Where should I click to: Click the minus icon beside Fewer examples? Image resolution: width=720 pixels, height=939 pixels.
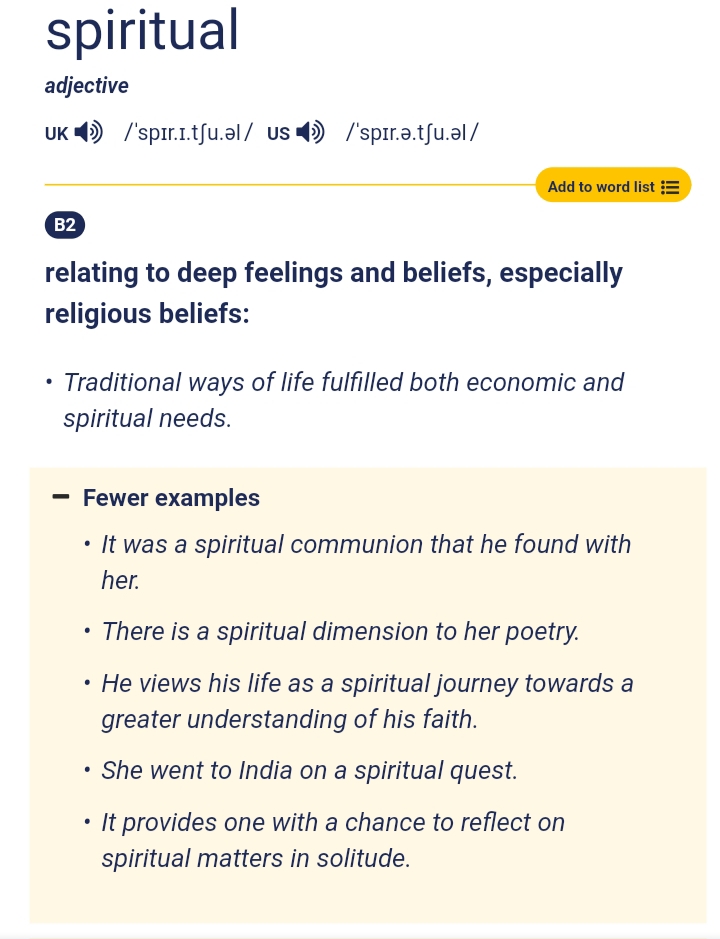click(x=61, y=497)
